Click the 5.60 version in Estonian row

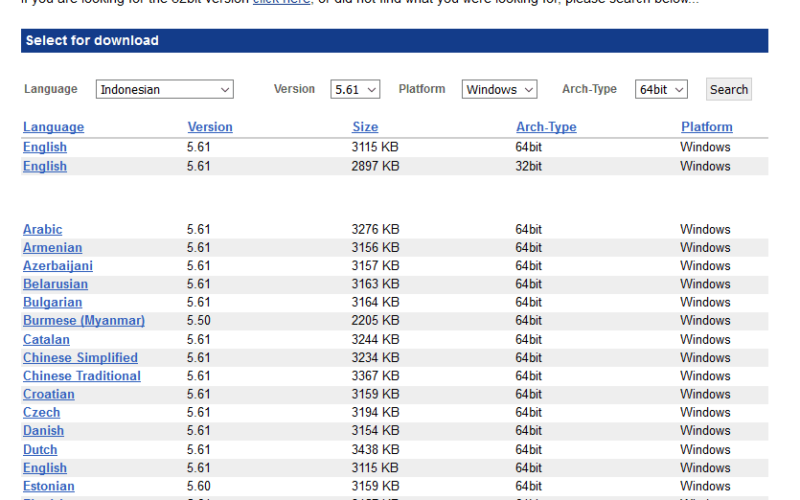coord(198,486)
